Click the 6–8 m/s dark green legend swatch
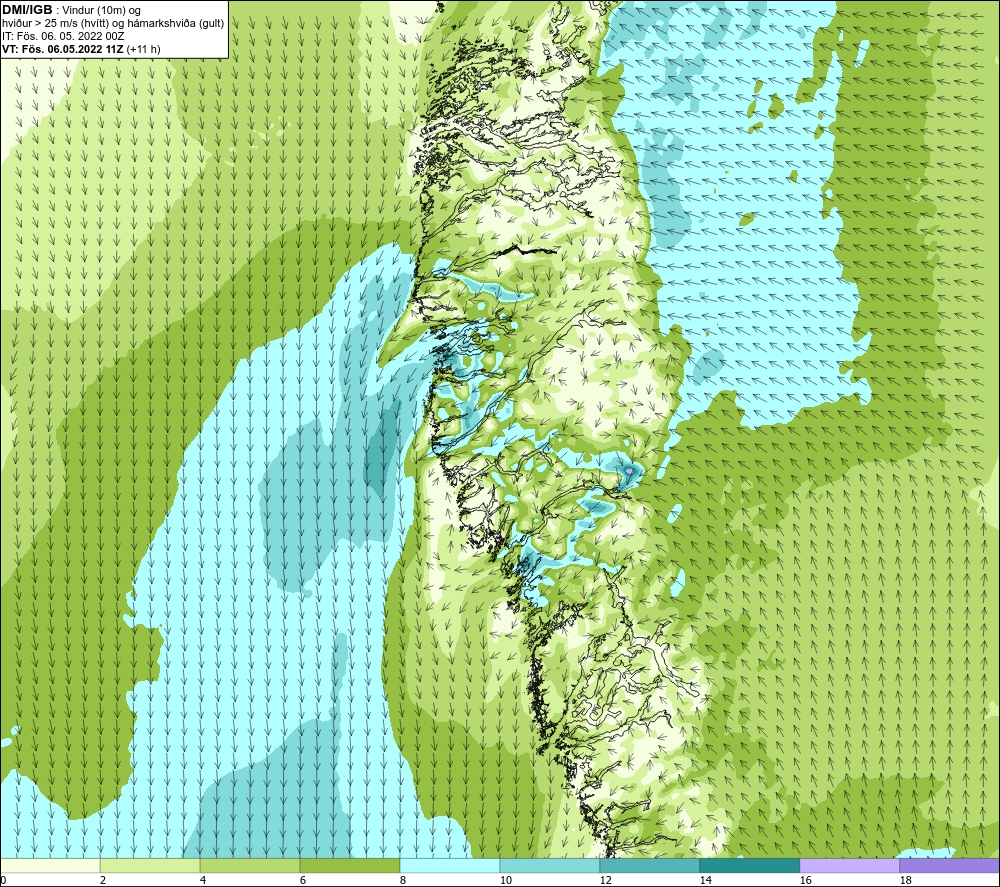The image size is (1000, 887). point(349,865)
